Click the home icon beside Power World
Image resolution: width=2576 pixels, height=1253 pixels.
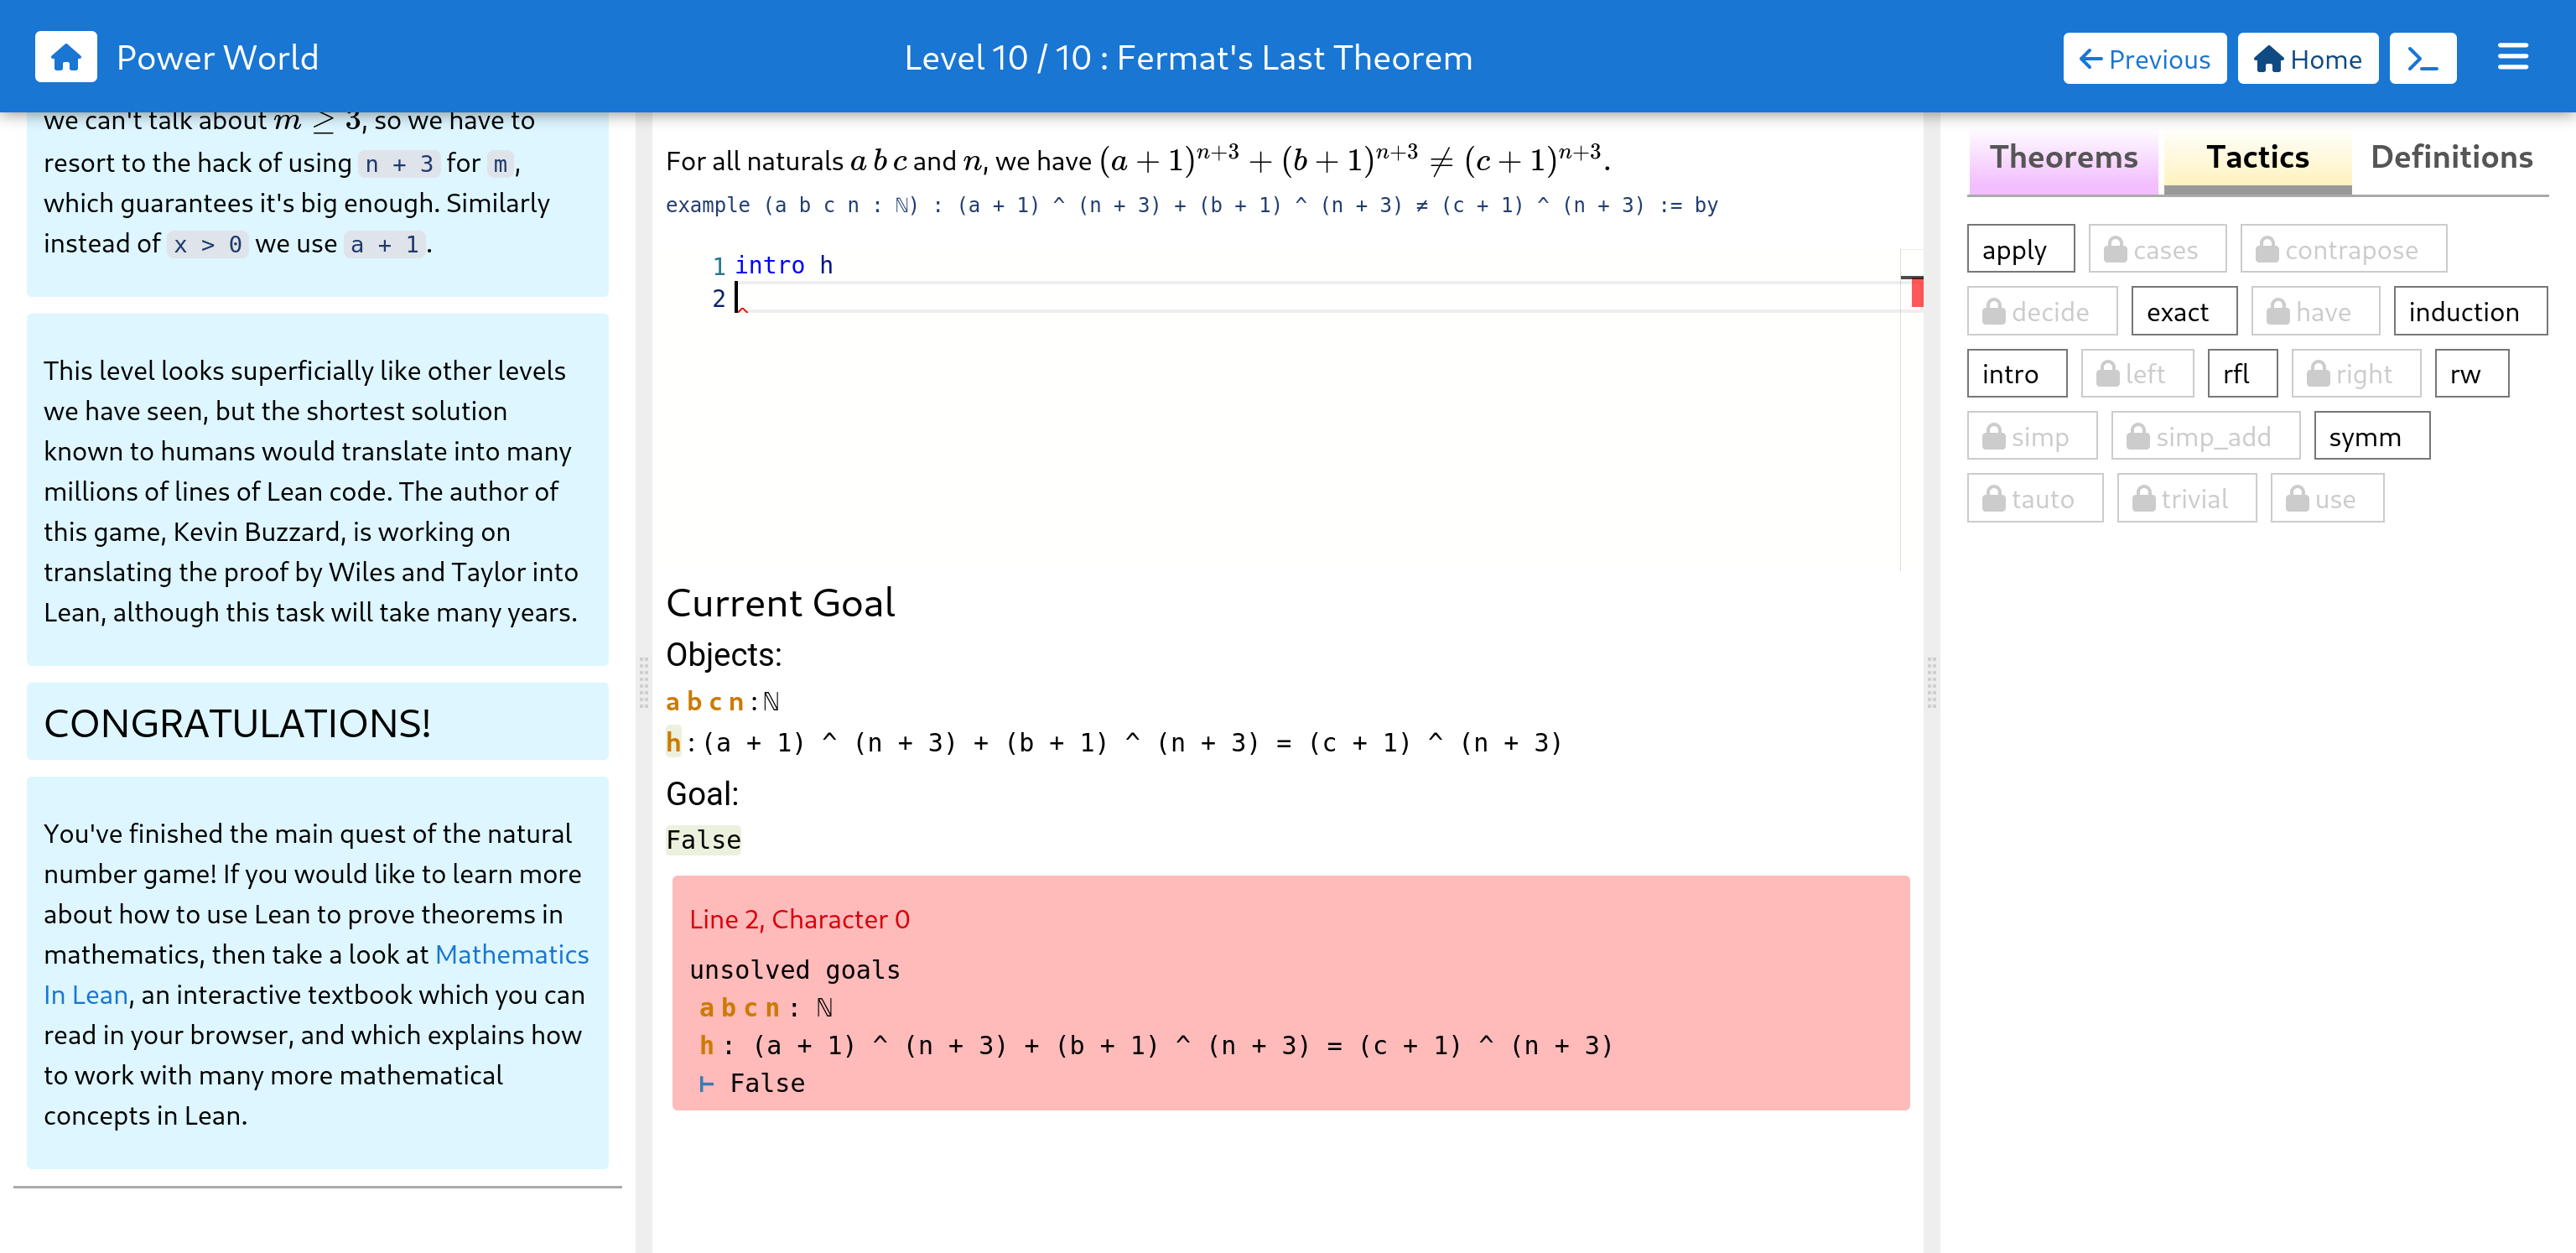[66, 57]
